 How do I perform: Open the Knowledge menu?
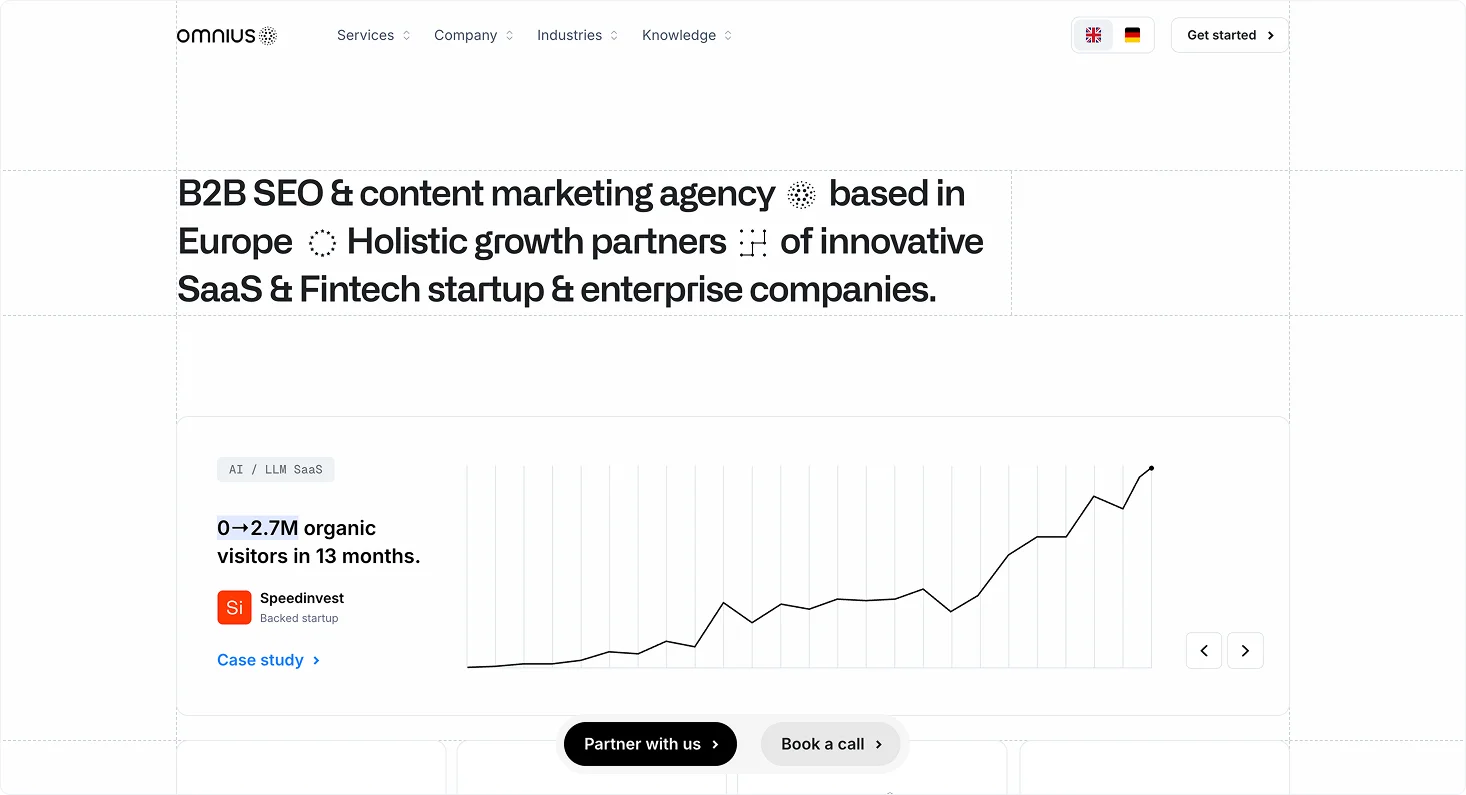tap(686, 35)
